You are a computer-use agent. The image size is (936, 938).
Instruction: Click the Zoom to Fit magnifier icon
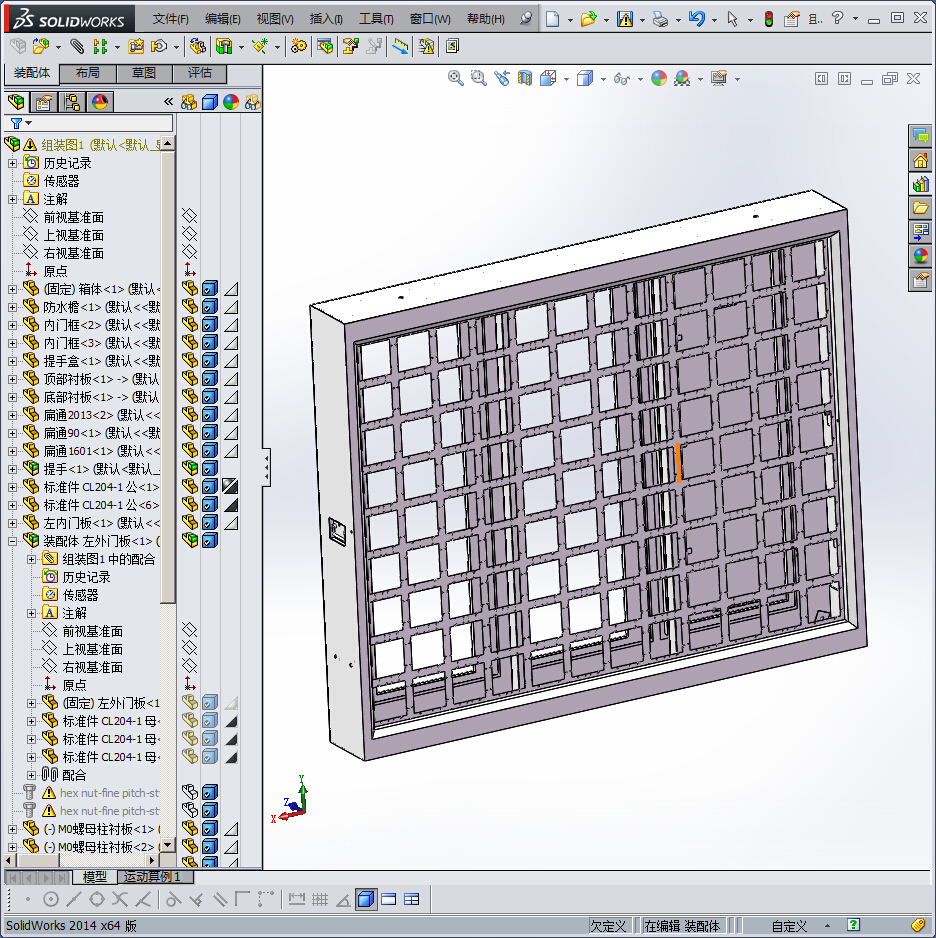(456, 78)
